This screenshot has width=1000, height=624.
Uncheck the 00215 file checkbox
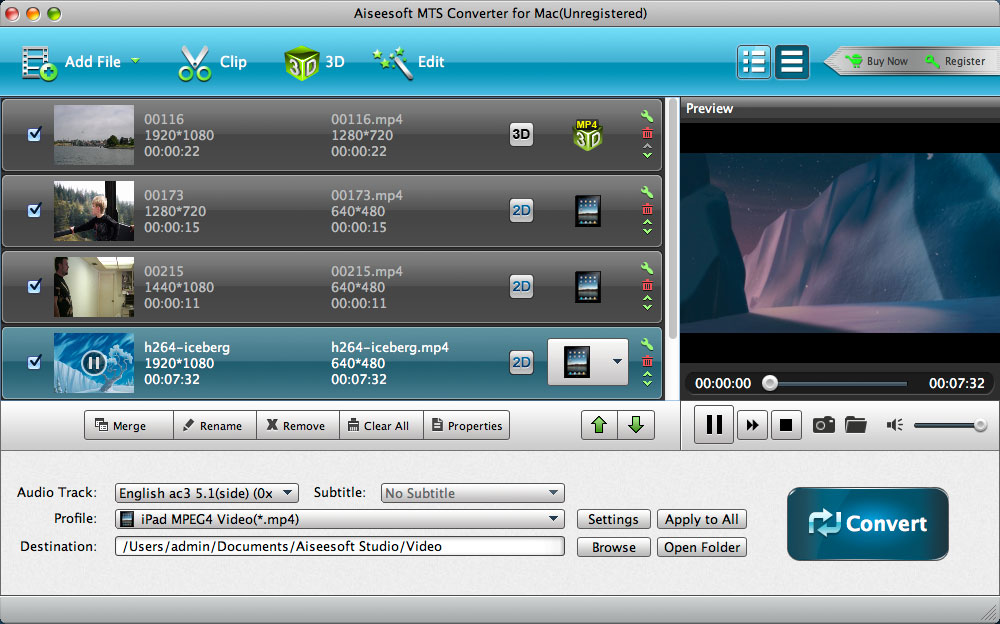point(34,286)
